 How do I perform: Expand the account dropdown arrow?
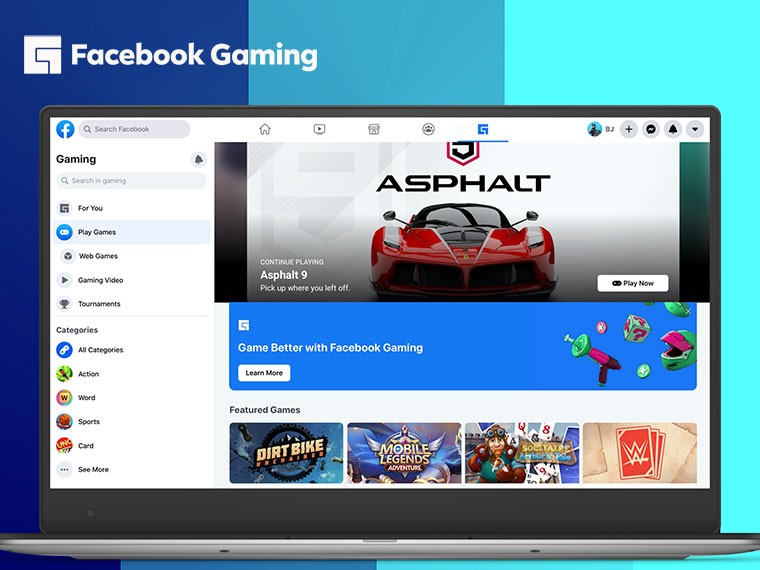[695, 129]
